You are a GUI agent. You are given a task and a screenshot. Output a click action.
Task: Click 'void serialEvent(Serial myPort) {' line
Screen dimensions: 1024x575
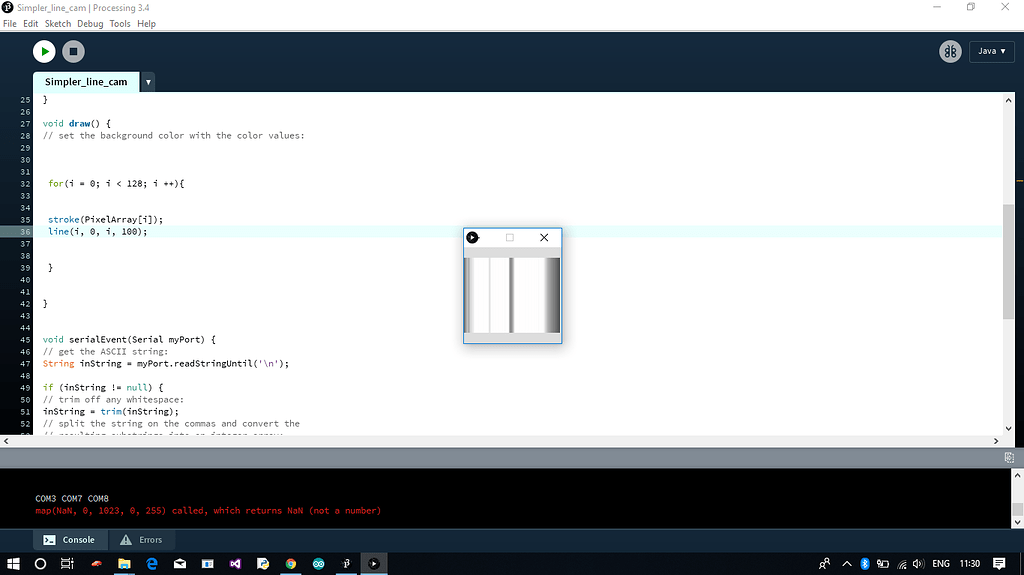(x=129, y=340)
